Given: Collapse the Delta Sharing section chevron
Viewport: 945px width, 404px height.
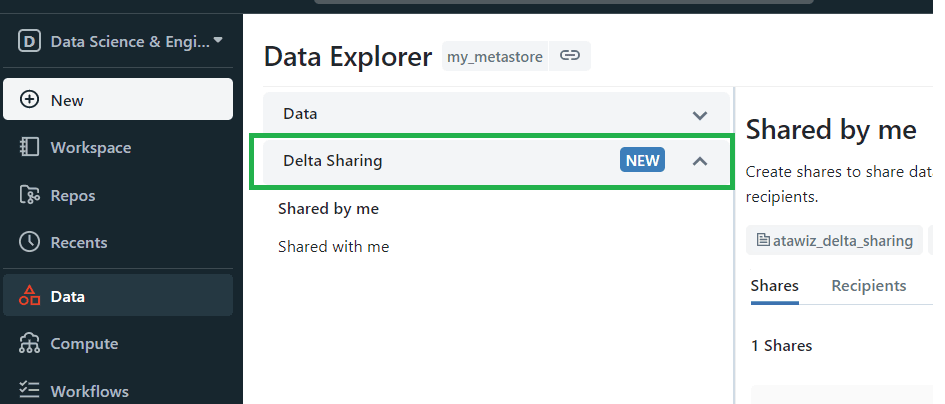Looking at the screenshot, I should (700, 161).
